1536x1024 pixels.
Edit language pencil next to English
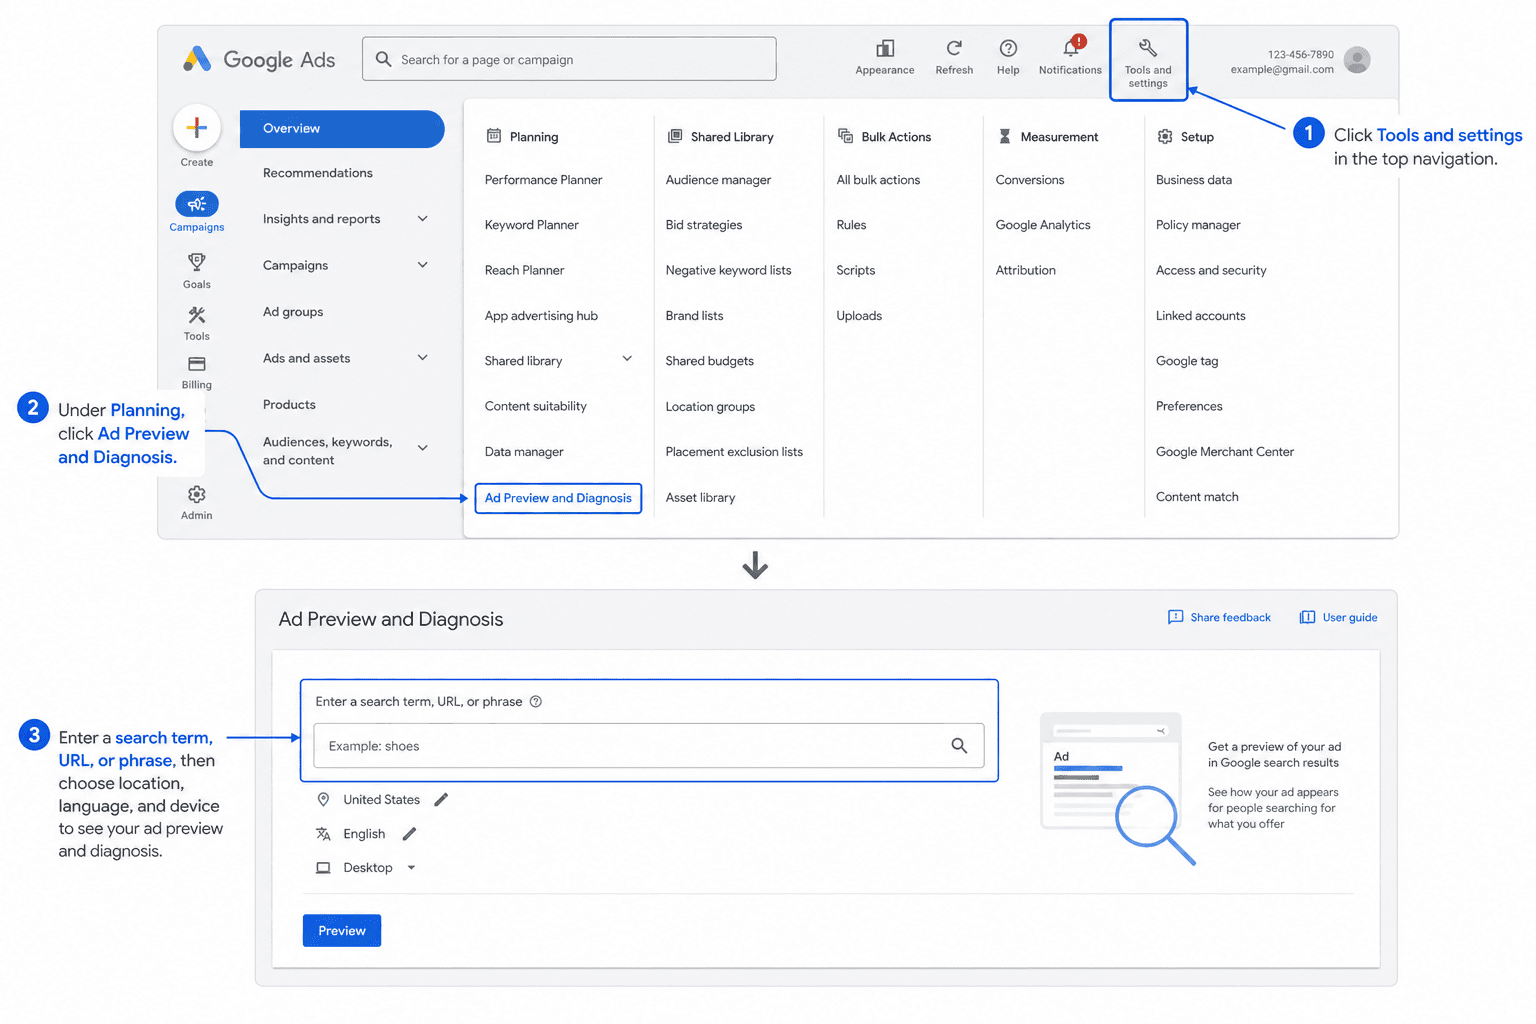(x=409, y=833)
